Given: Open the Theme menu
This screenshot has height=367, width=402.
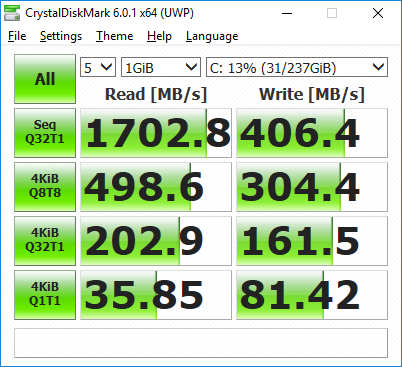Looking at the screenshot, I should pyautogui.click(x=115, y=36).
